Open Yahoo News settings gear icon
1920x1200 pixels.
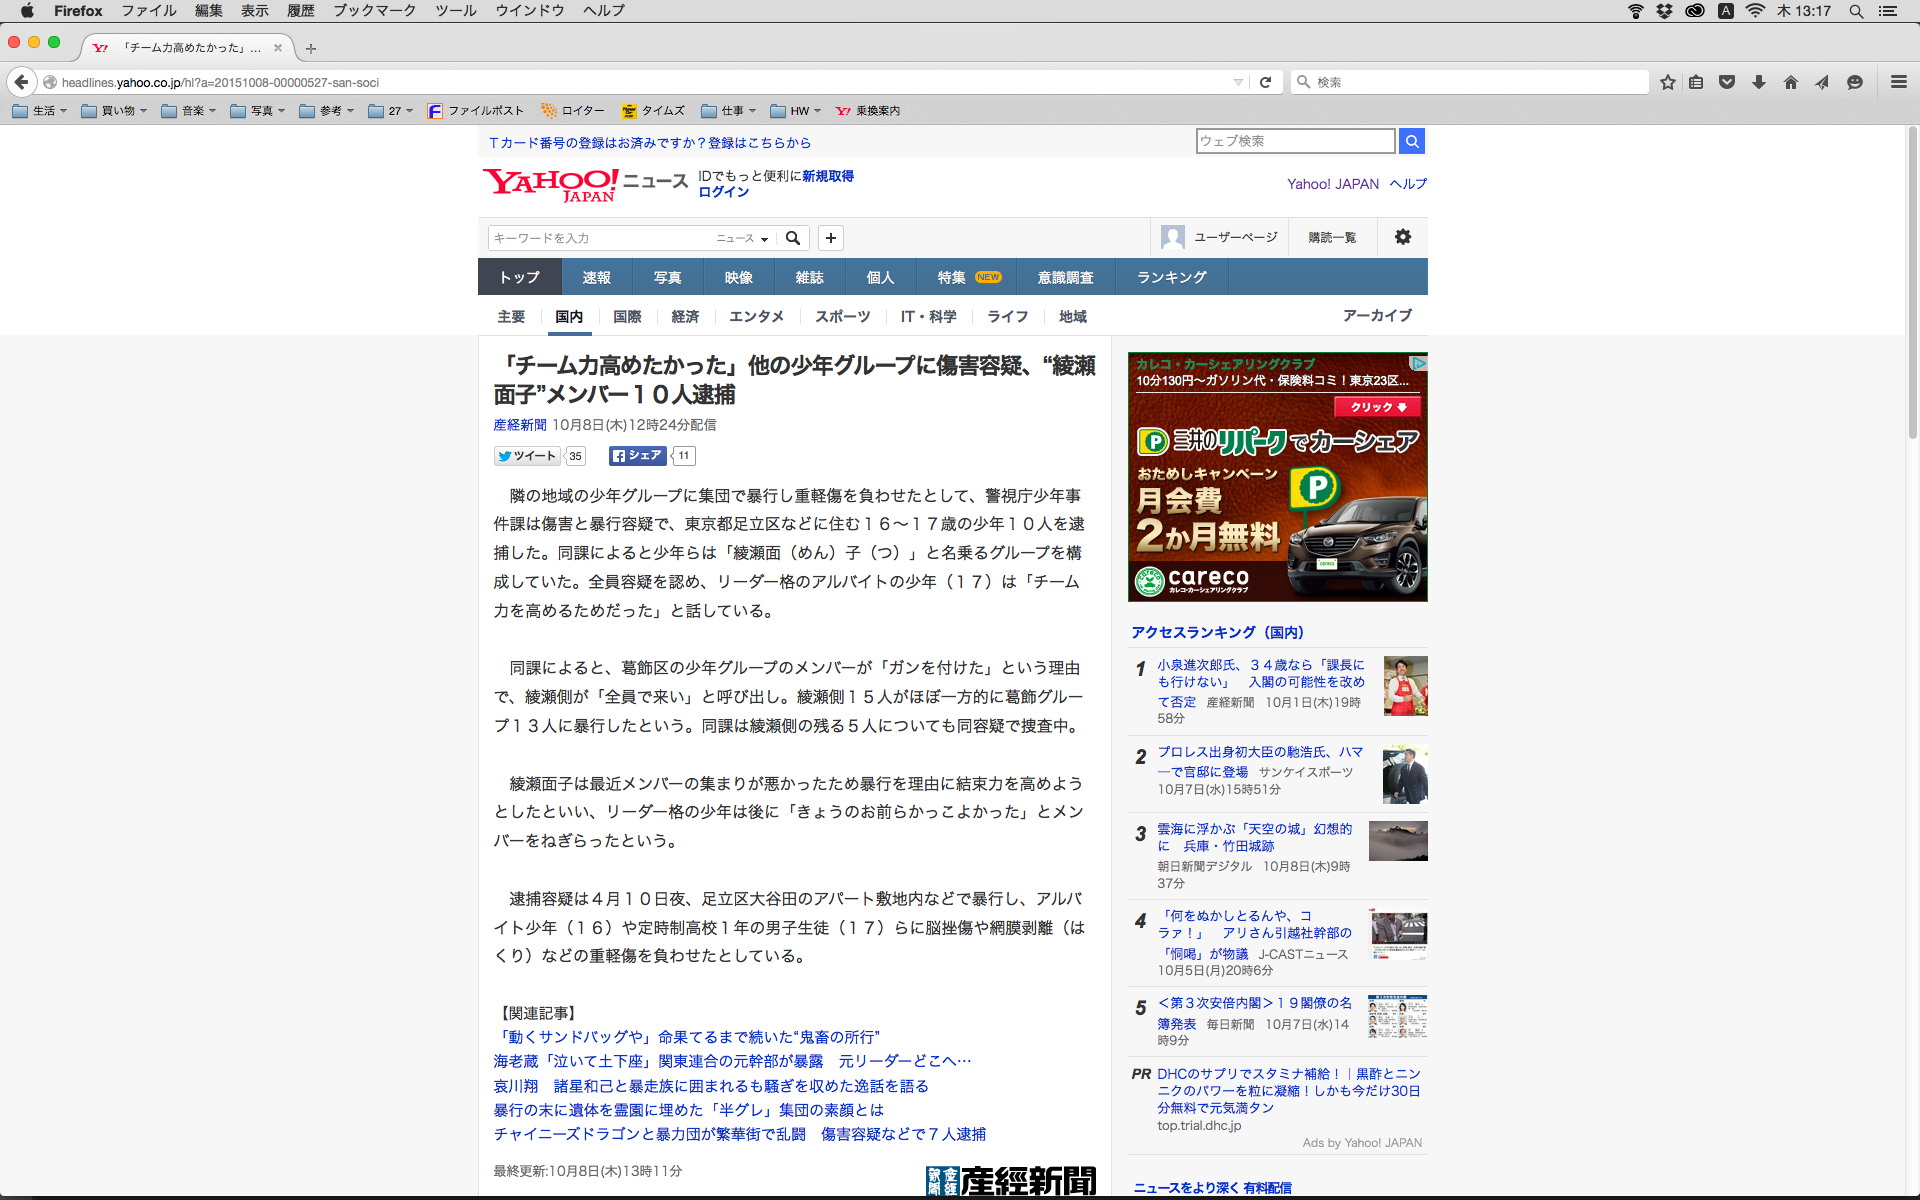point(1402,237)
